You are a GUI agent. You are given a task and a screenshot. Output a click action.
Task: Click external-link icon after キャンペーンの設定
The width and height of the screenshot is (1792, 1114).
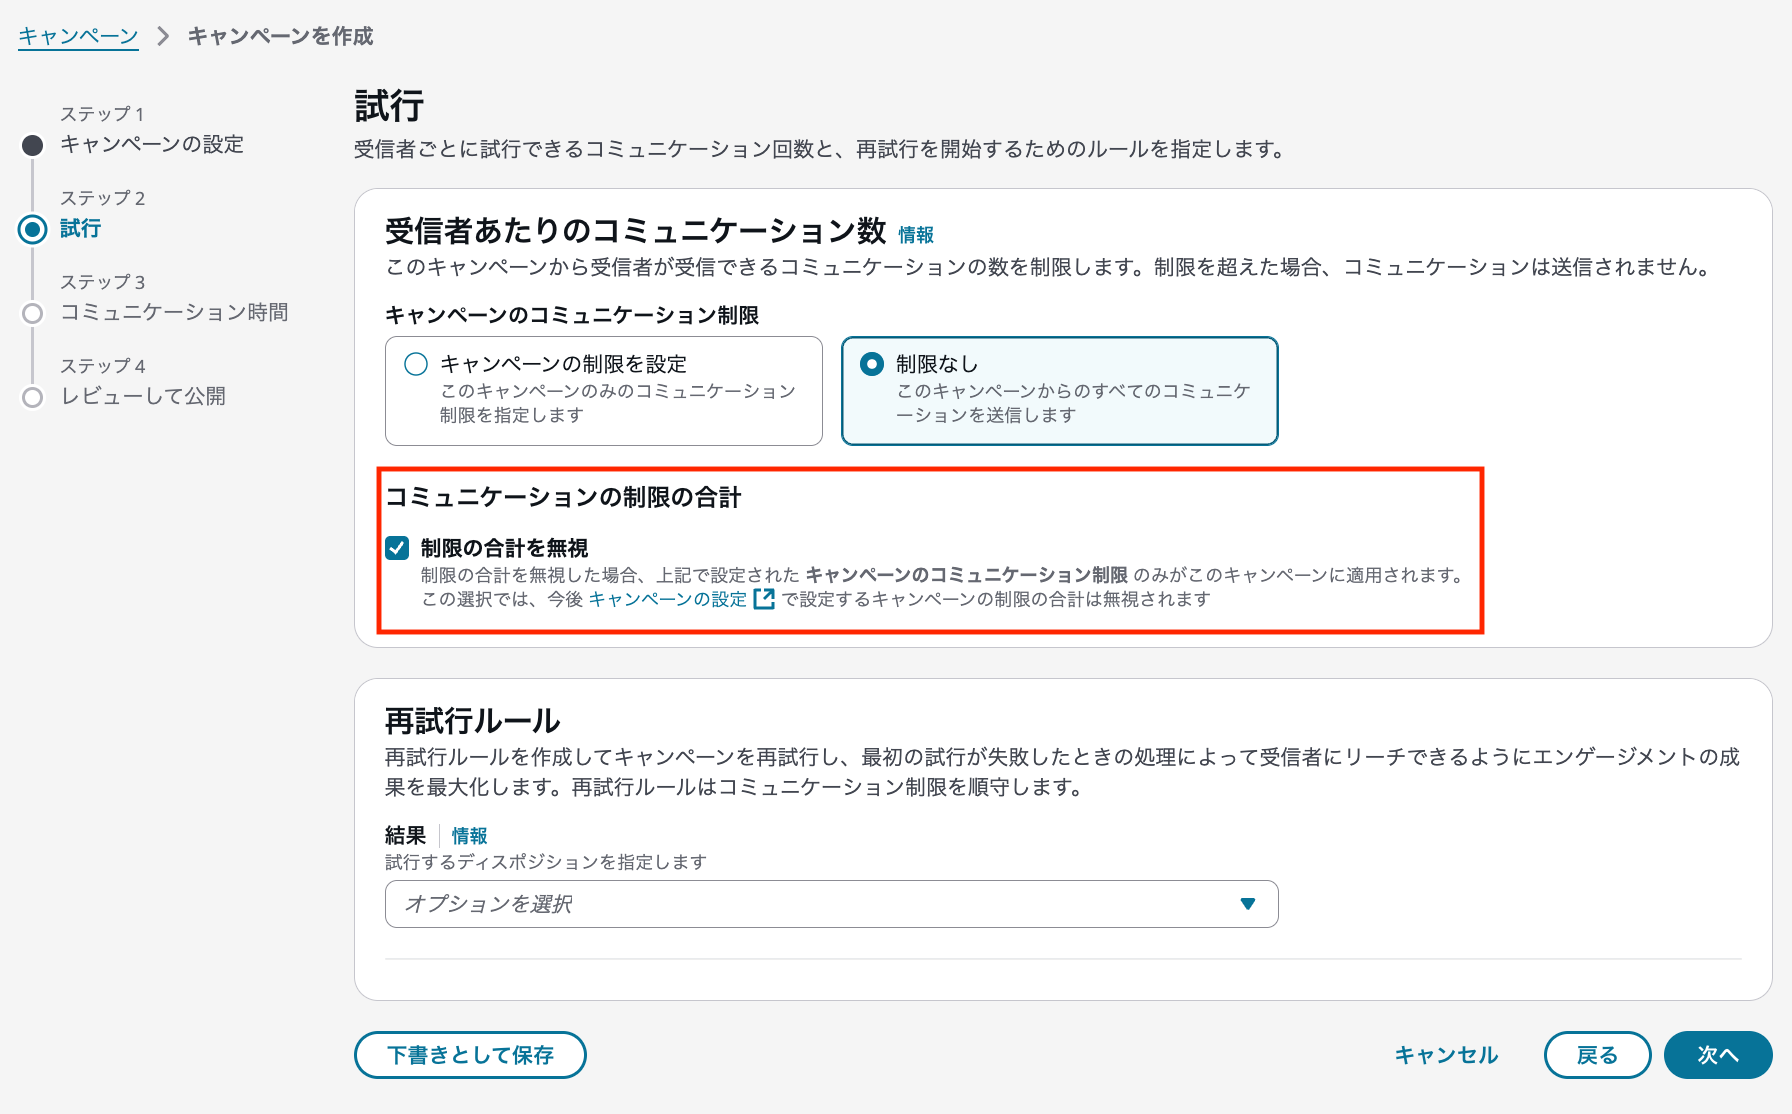click(763, 599)
